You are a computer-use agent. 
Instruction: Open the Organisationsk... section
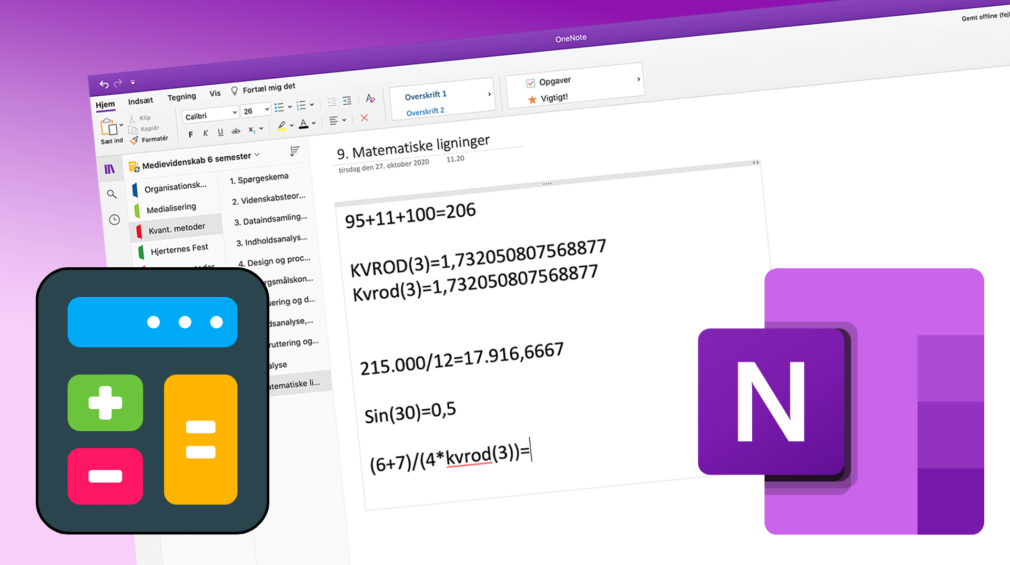(175, 187)
